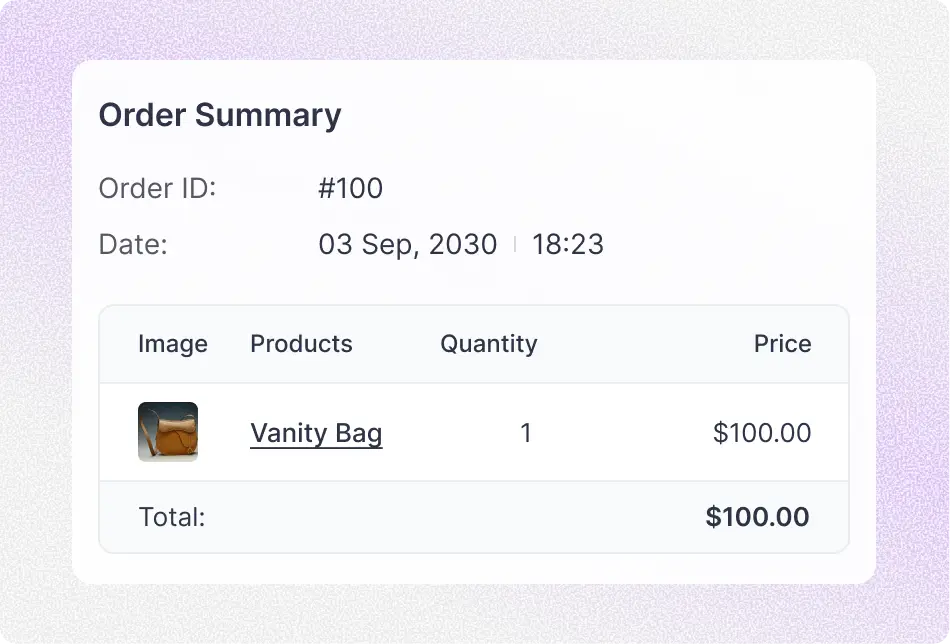The width and height of the screenshot is (950, 644).
Task: Click the Price column header
Action: 782,344
